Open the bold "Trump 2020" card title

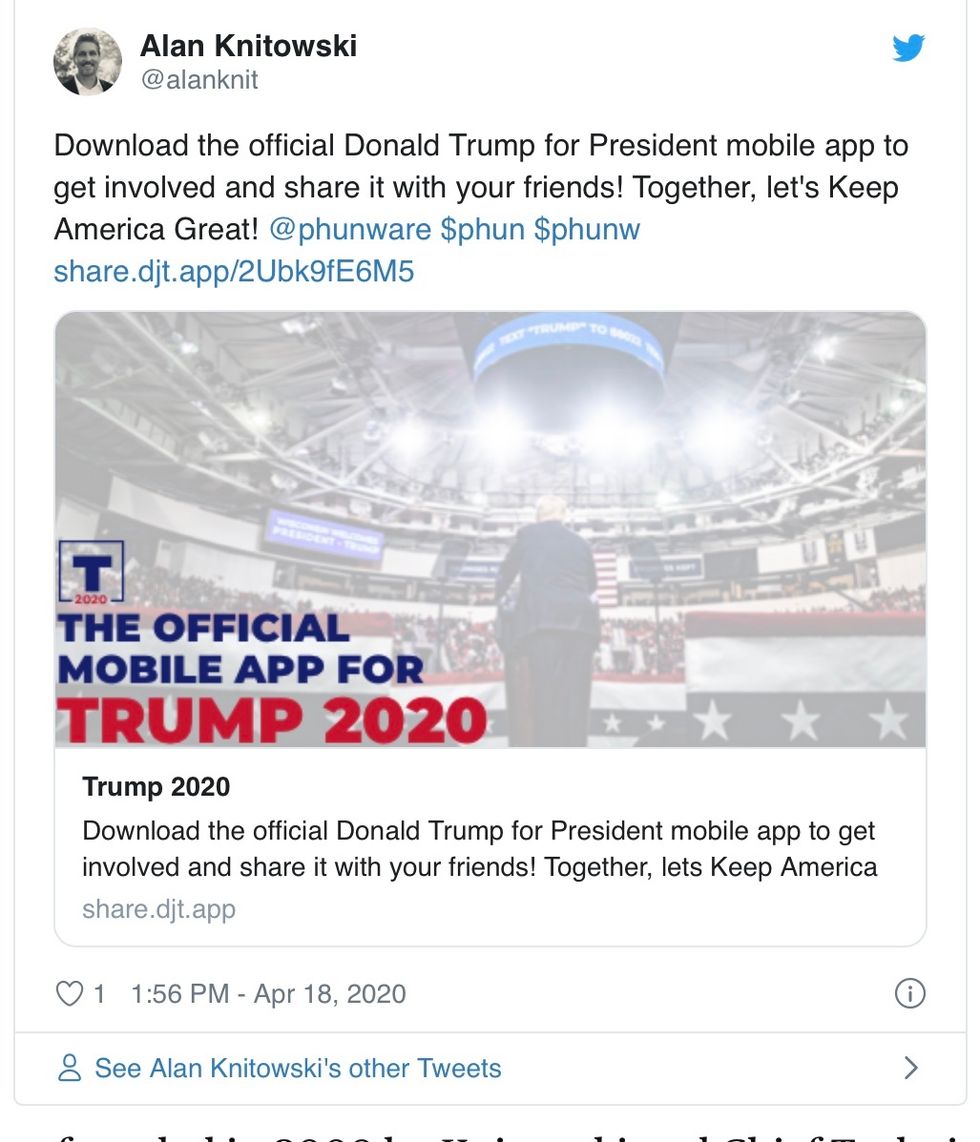(156, 787)
